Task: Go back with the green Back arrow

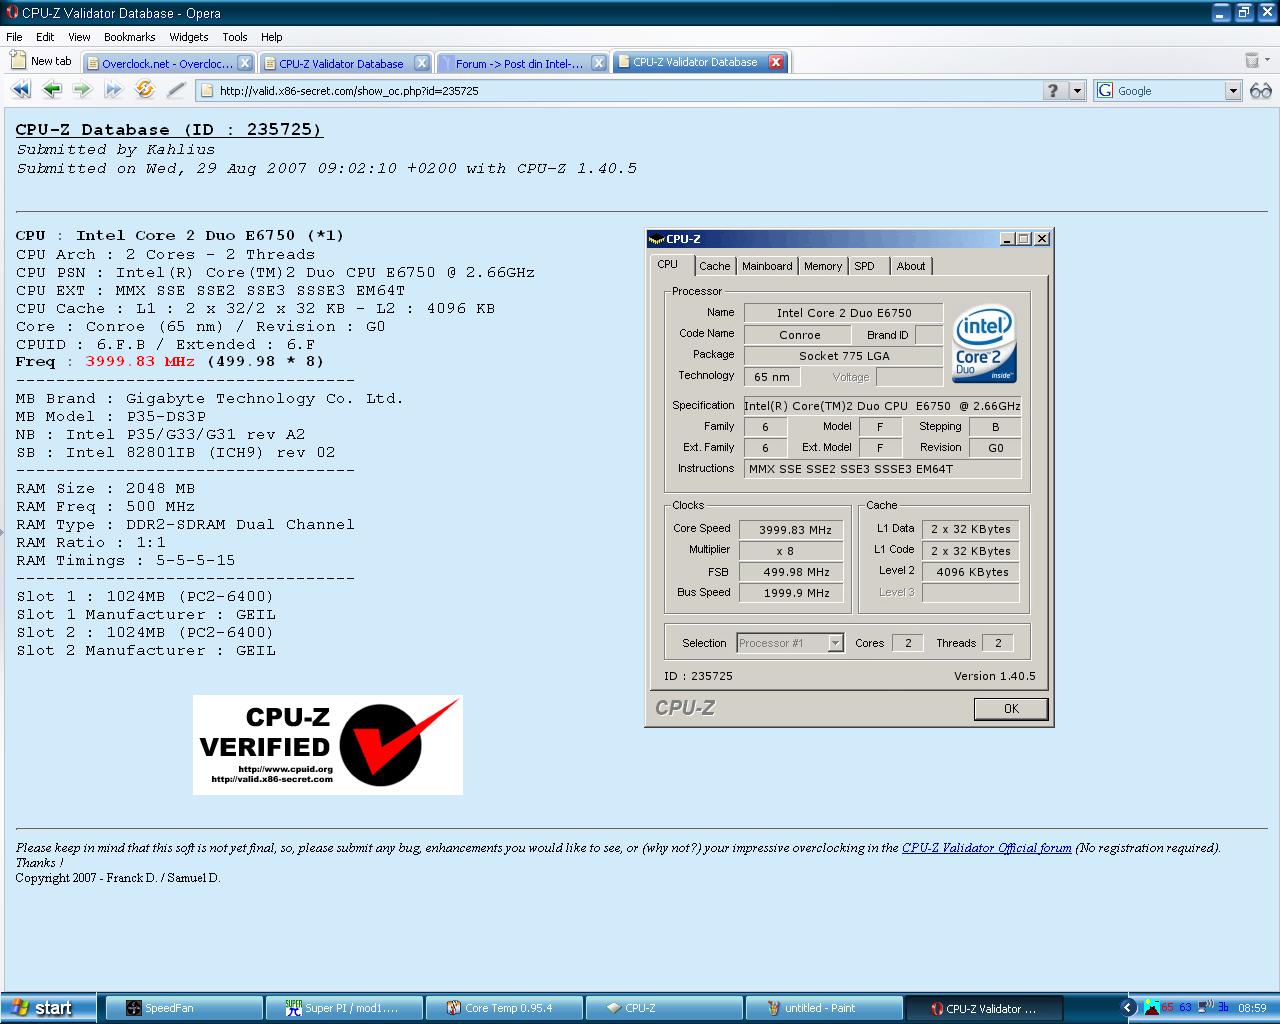Action: [52, 90]
